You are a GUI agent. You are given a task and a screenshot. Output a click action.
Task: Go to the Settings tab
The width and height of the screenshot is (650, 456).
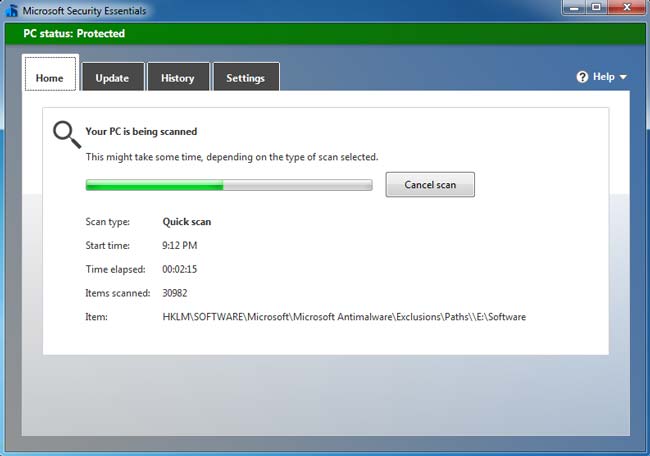(246, 77)
